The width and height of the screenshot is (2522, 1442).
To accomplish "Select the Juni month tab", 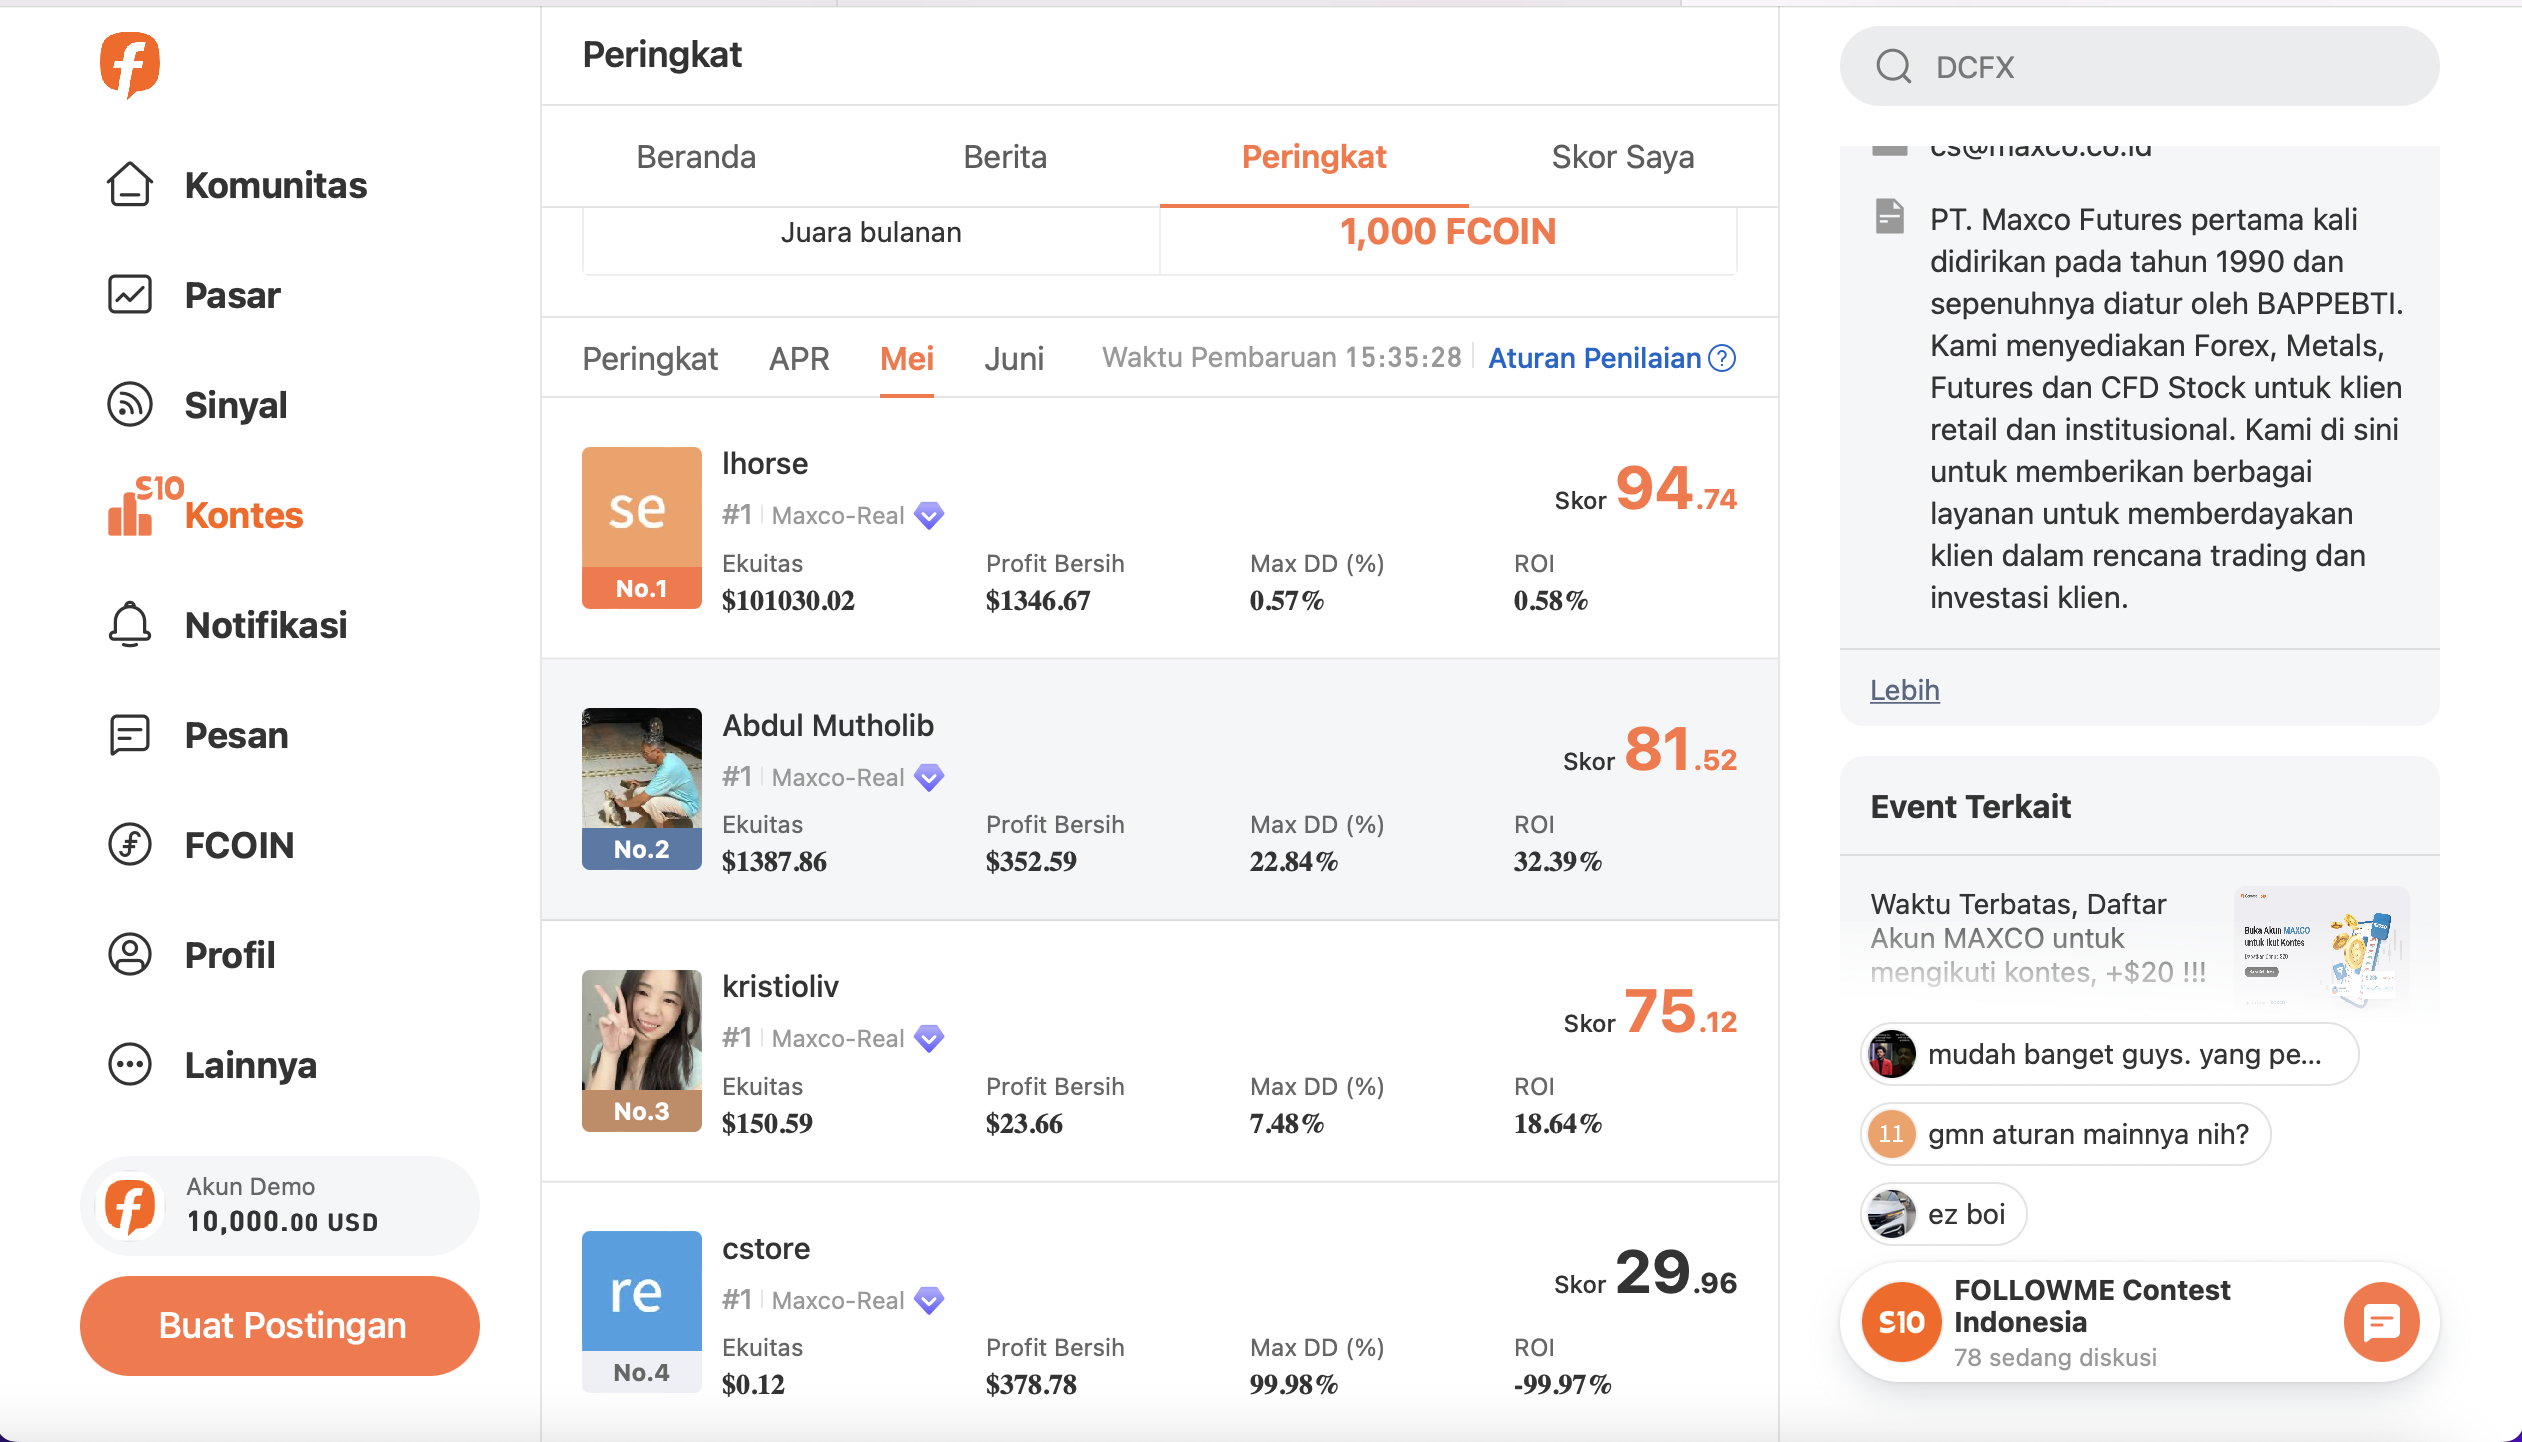I will tap(1014, 359).
